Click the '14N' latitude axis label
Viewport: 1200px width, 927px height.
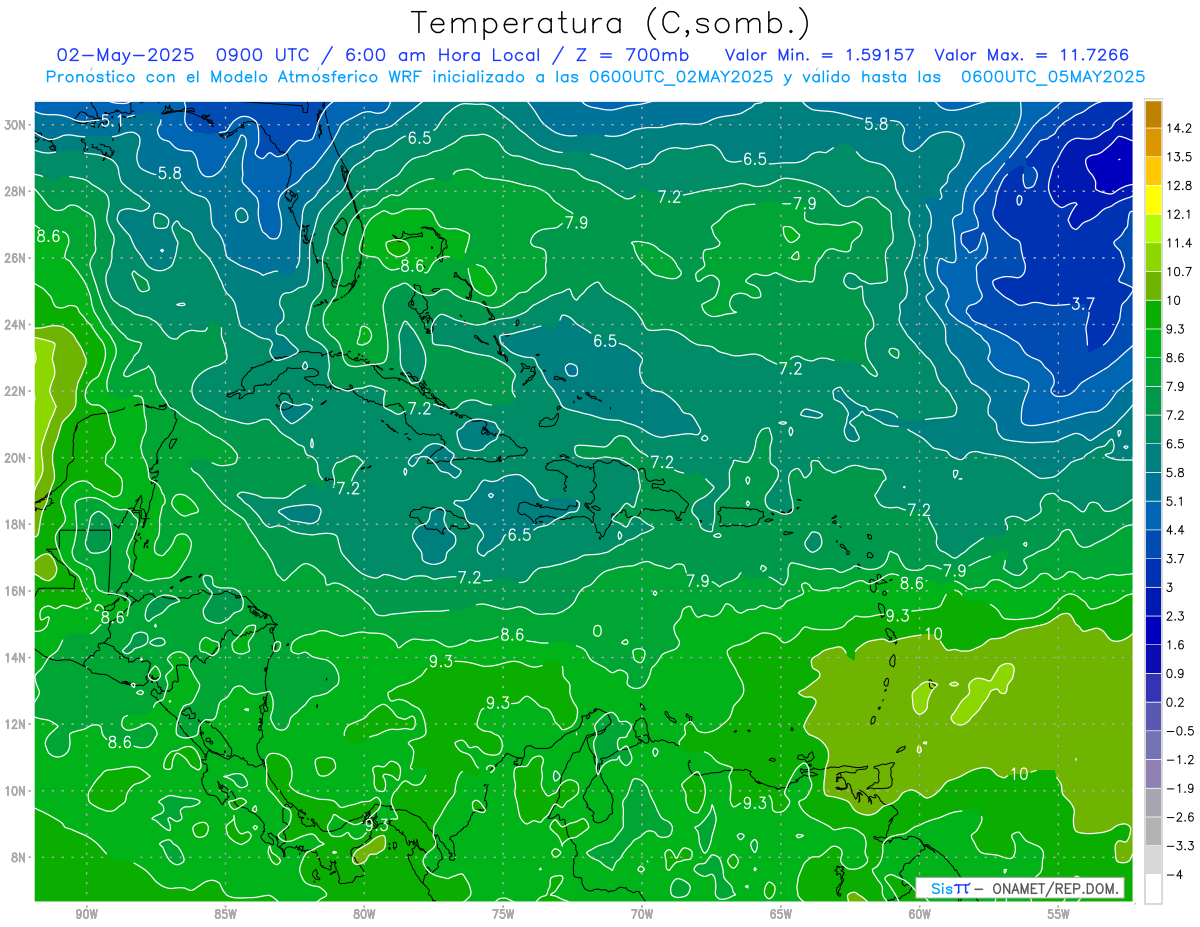tap(15, 658)
